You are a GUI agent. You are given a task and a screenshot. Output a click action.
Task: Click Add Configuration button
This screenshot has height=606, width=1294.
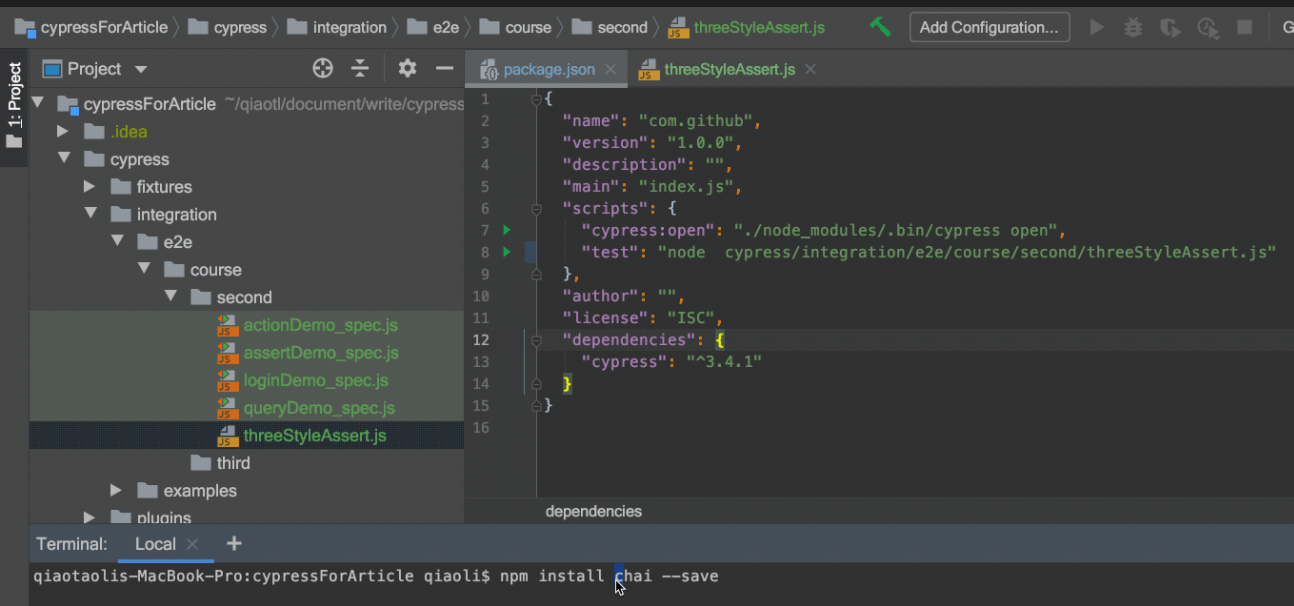click(x=989, y=27)
